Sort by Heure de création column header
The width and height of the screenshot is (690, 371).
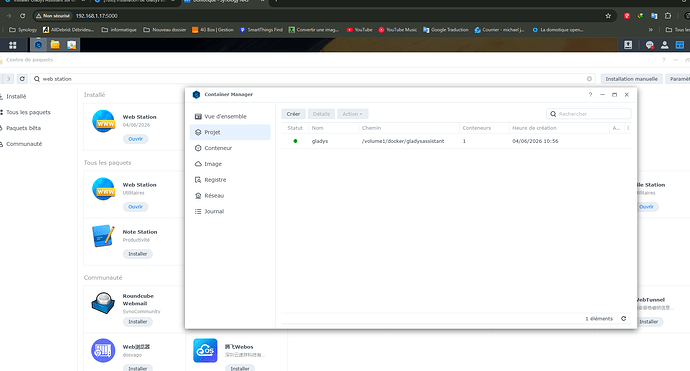pos(559,128)
